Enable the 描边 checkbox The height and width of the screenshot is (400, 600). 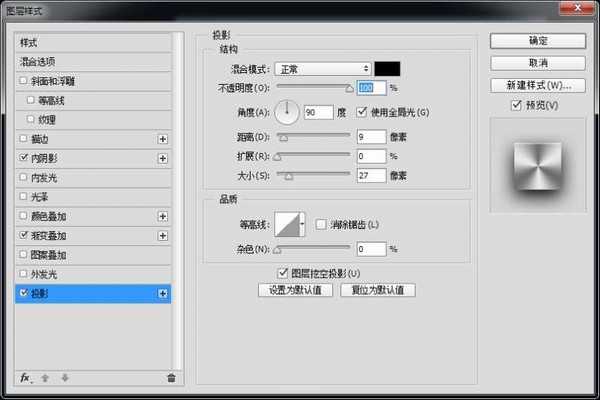click(x=23, y=138)
